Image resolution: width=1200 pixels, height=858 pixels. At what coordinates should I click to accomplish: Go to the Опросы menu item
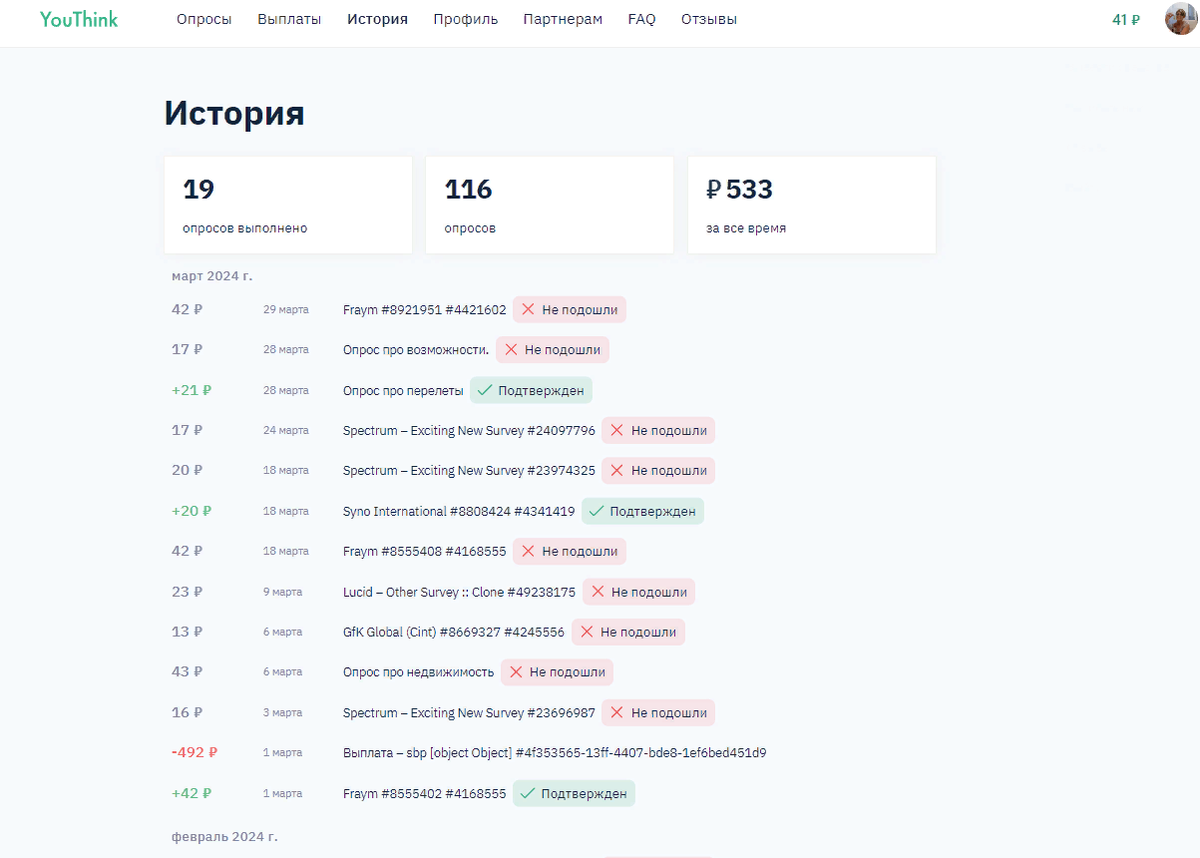point(204,19)
